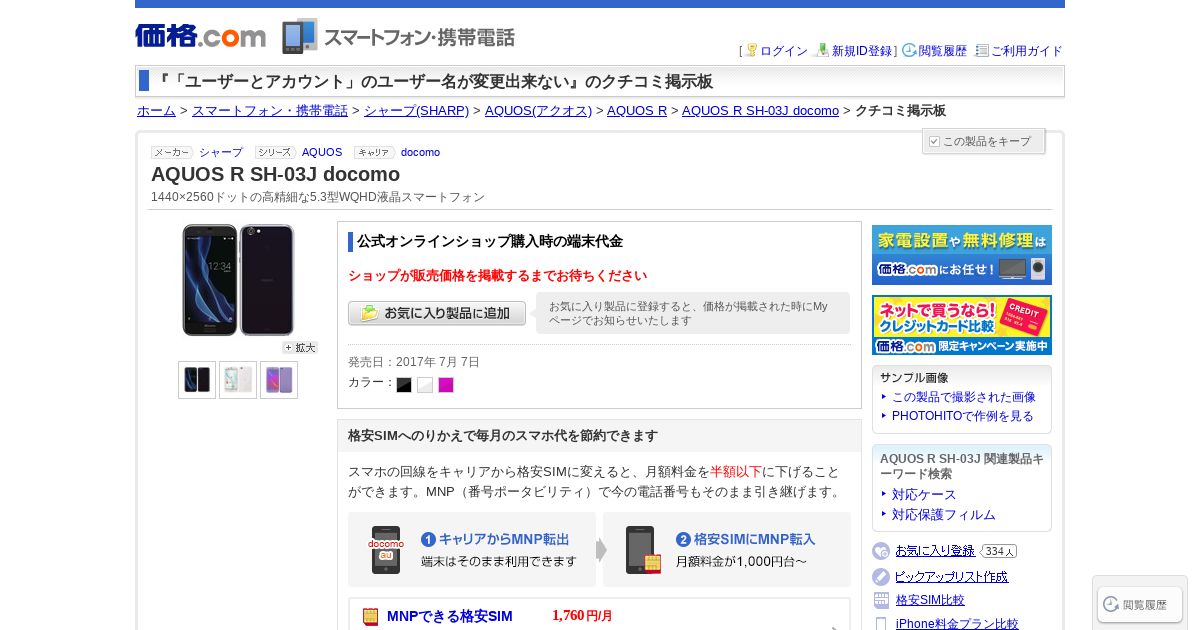Open ご利用ガイド link
1200x630 pixels.
tap(1026, 51)
